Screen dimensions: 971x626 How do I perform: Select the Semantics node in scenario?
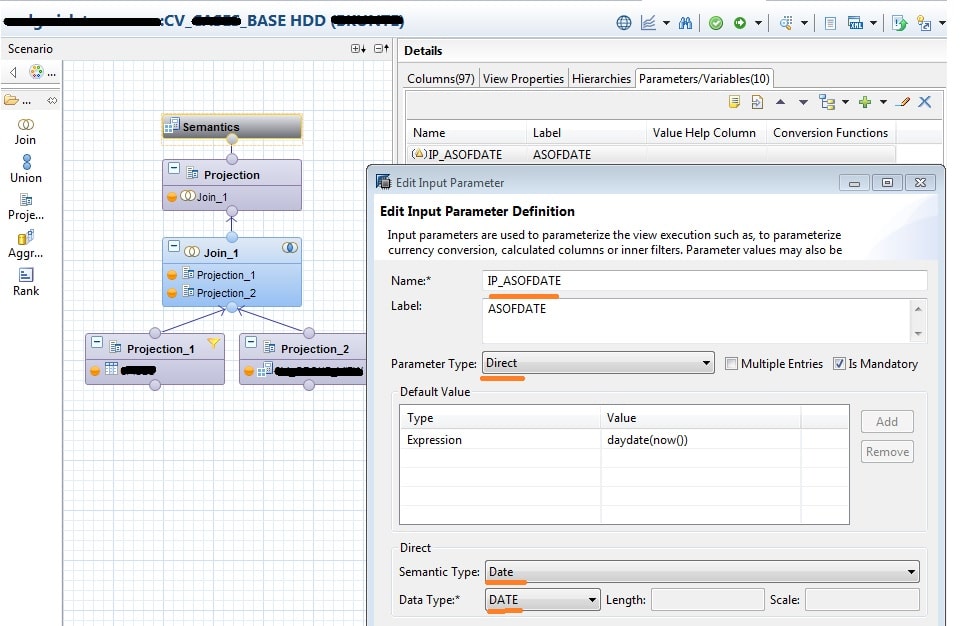(x=232, y=127)
